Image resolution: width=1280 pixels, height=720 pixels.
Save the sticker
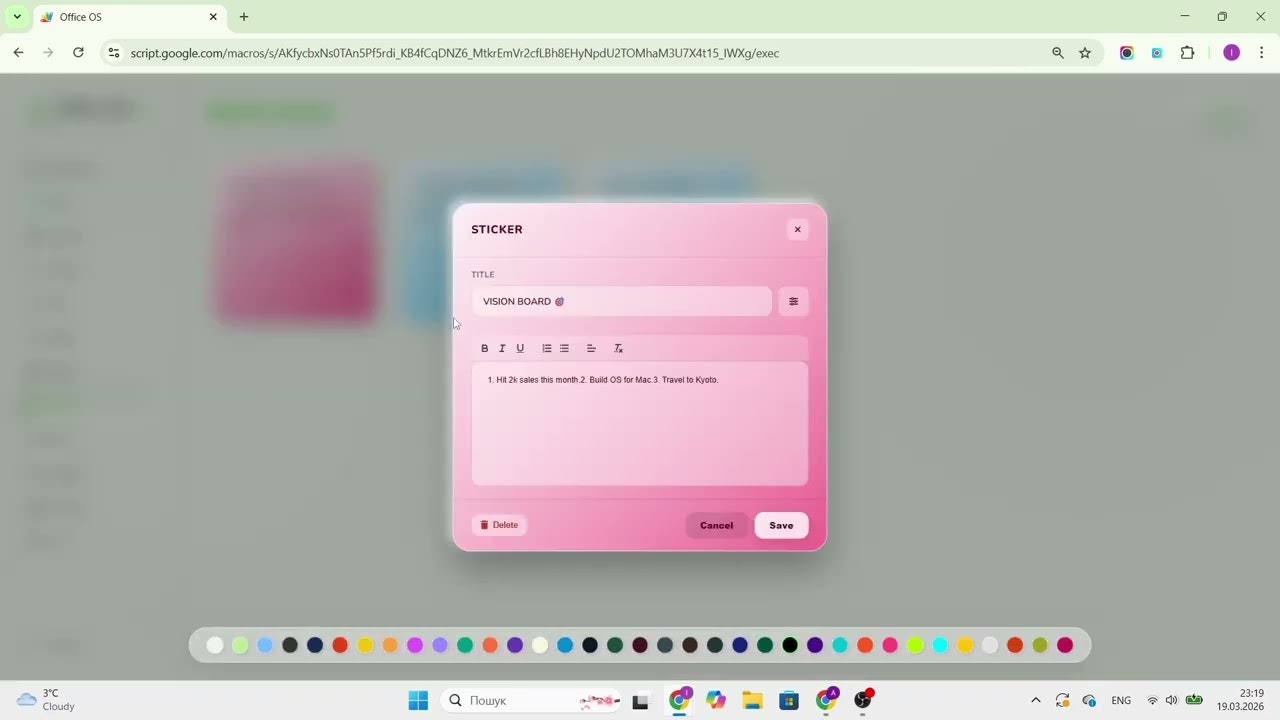click(x=781, y=525)
